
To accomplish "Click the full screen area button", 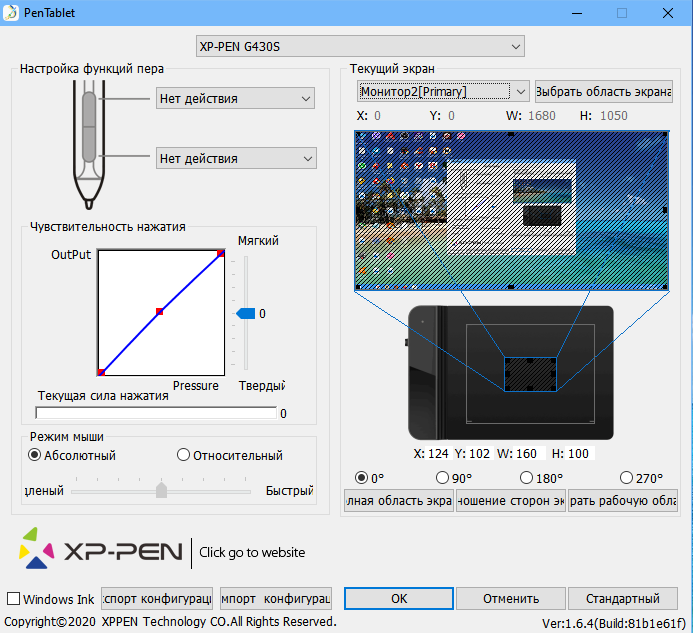I will (x=399, y=501).
